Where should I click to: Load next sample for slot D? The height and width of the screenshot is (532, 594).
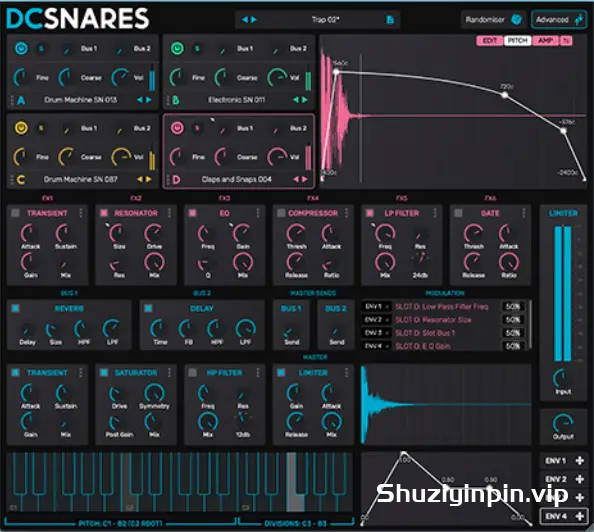click(x=305, y=179)
